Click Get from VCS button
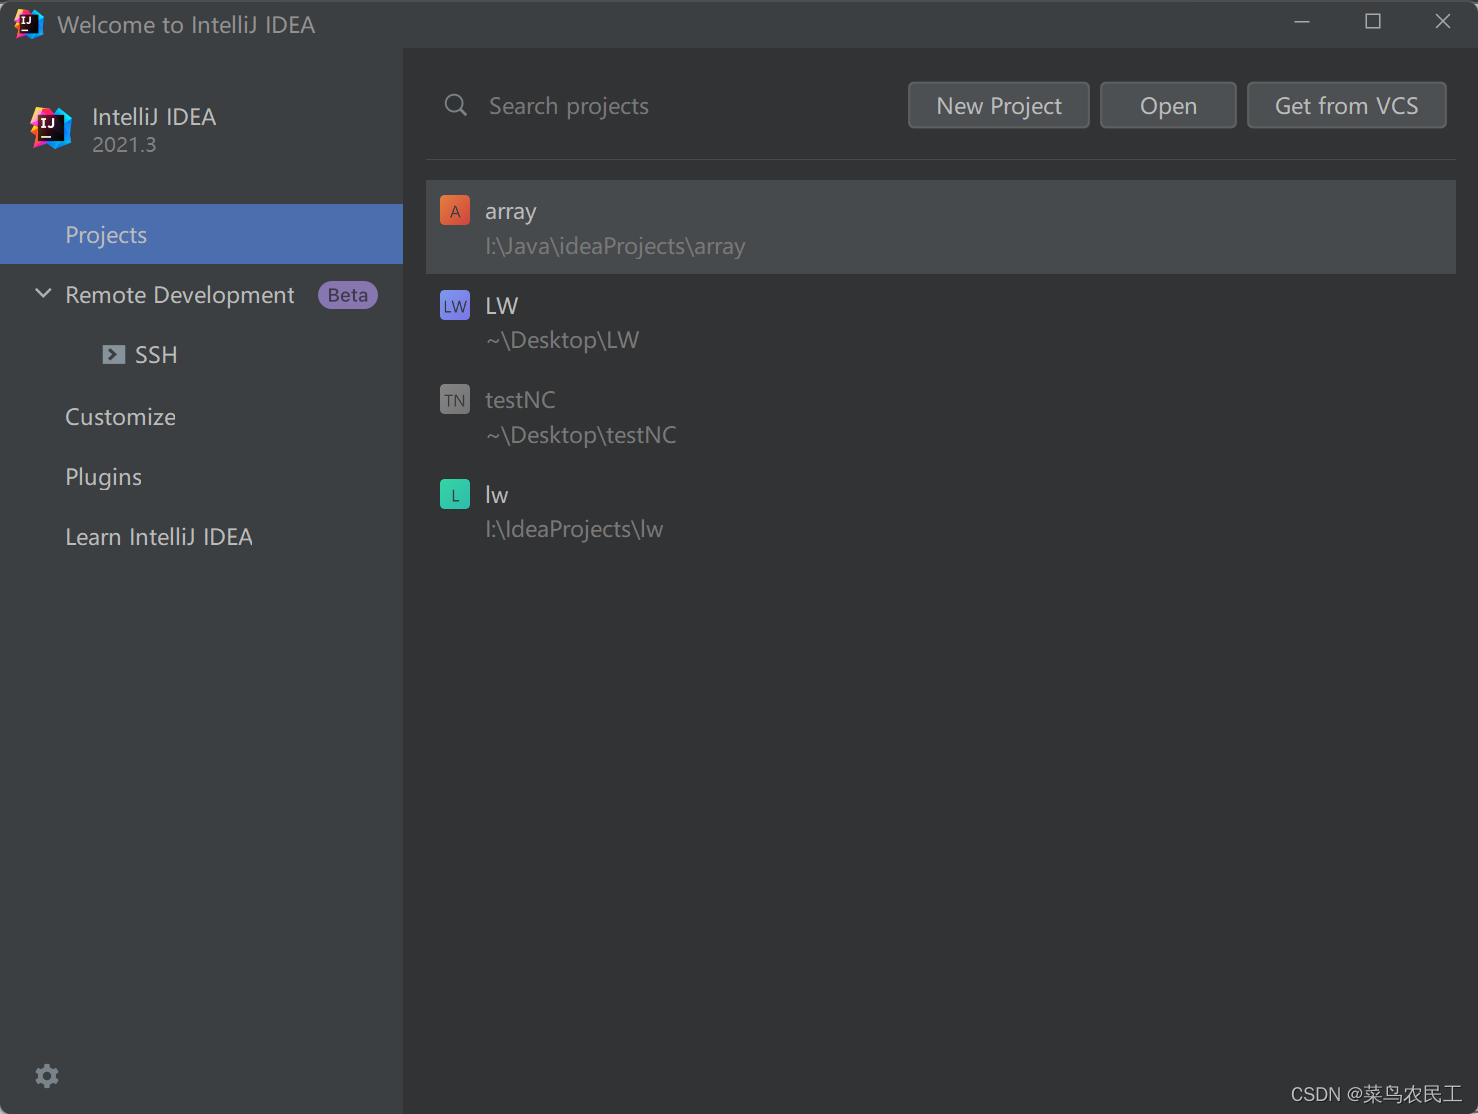1478x1114 pixels. (1347, 105)
